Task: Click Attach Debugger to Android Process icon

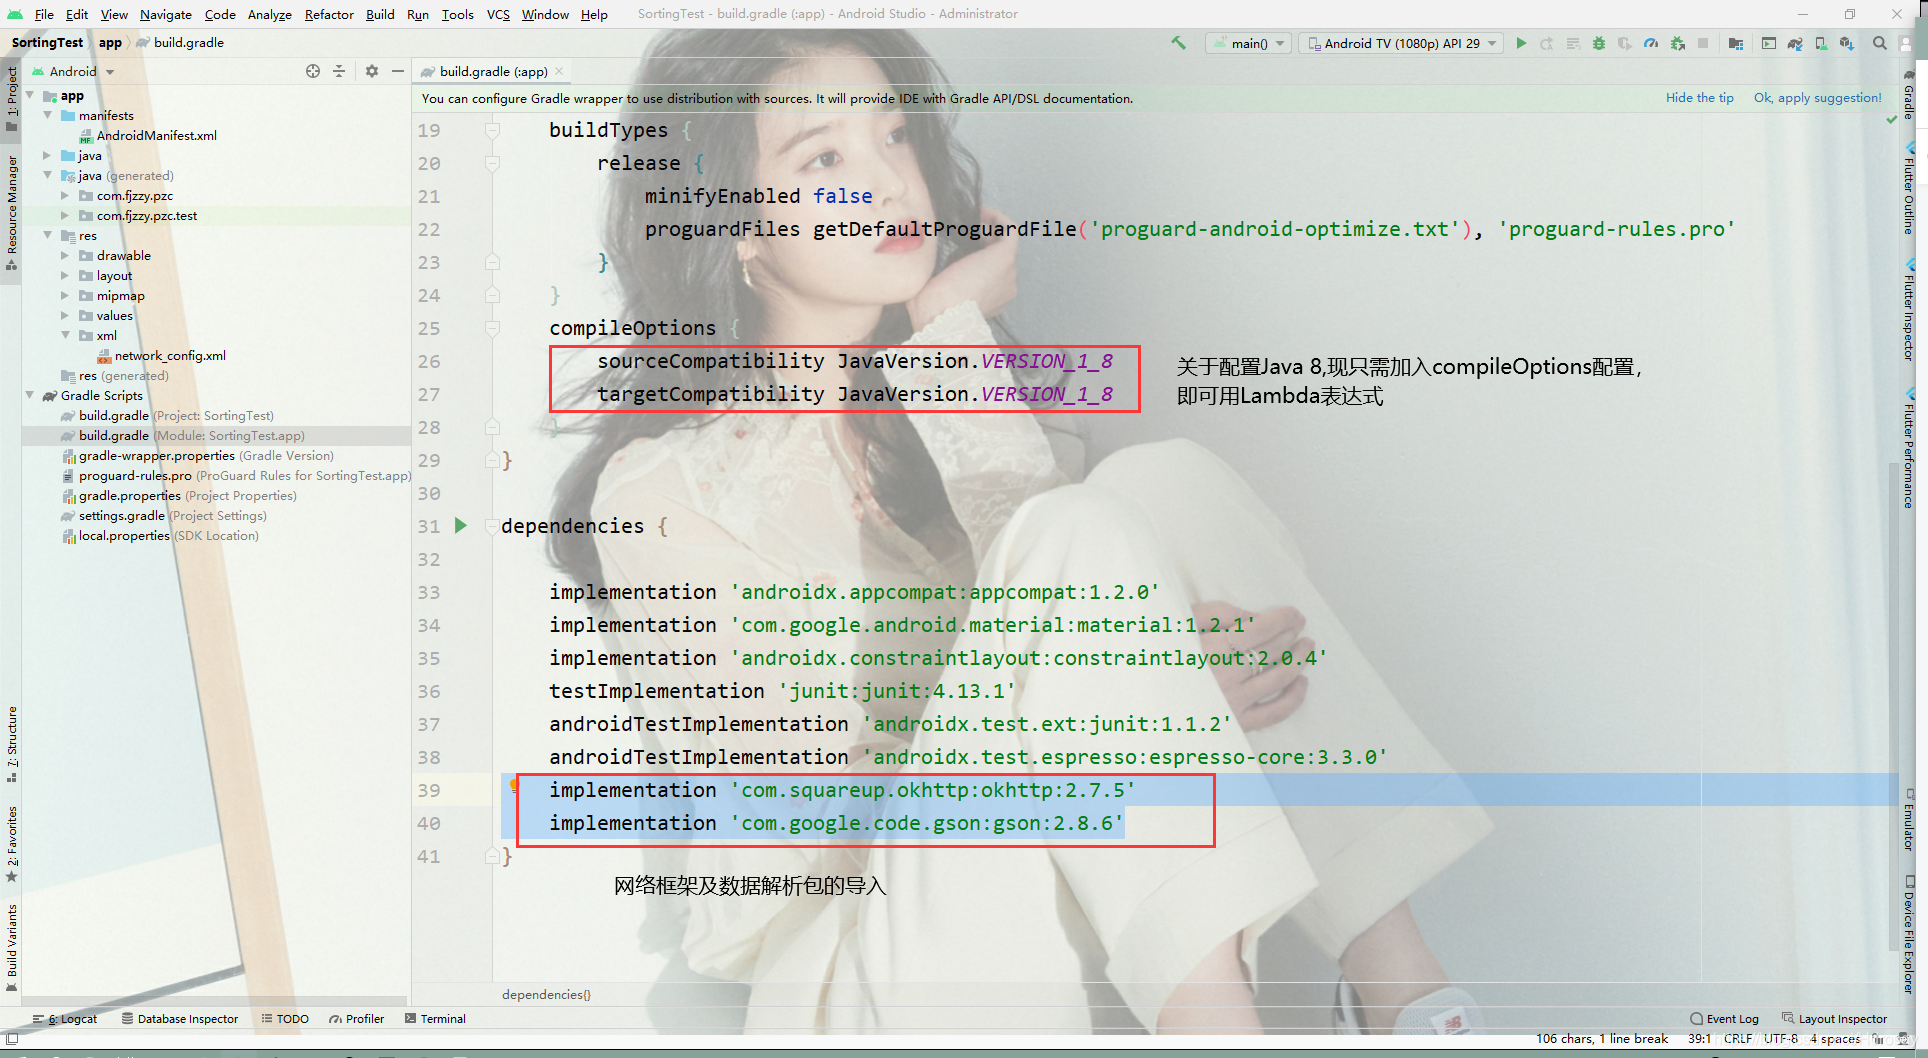Action: point(1678,43)
